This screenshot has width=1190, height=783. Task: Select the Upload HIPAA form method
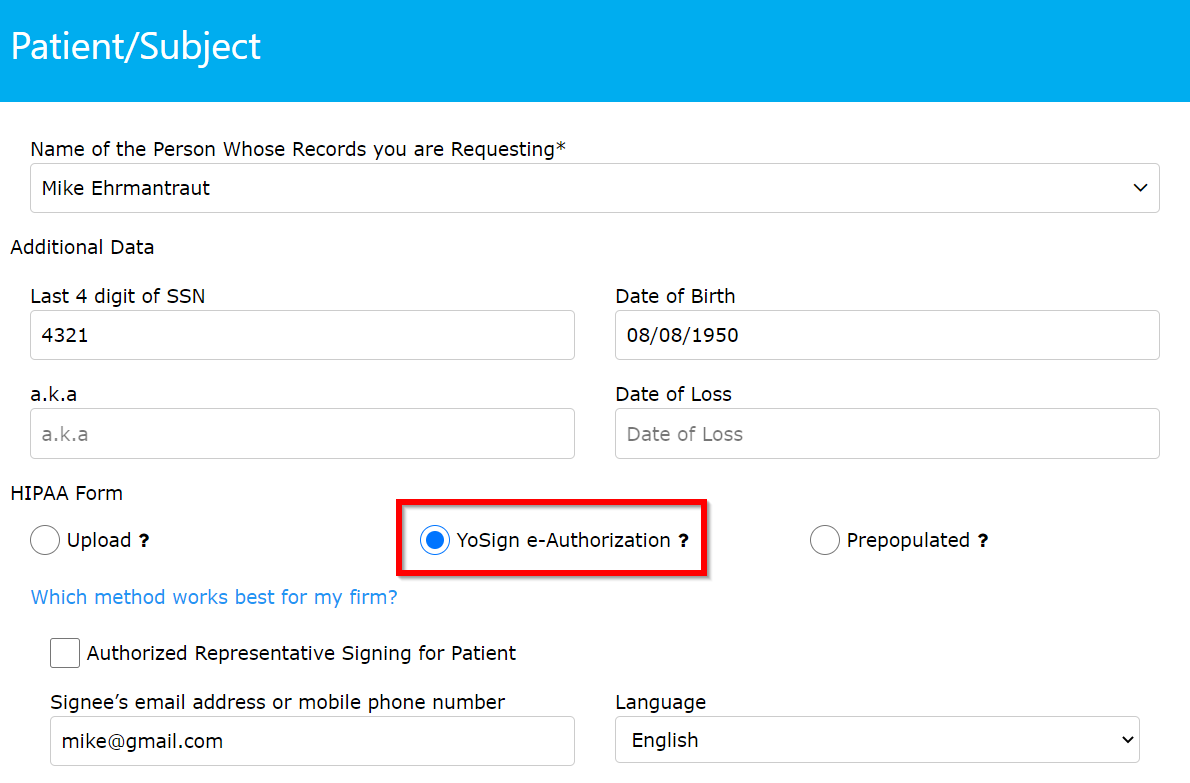(x=45, y=540)
